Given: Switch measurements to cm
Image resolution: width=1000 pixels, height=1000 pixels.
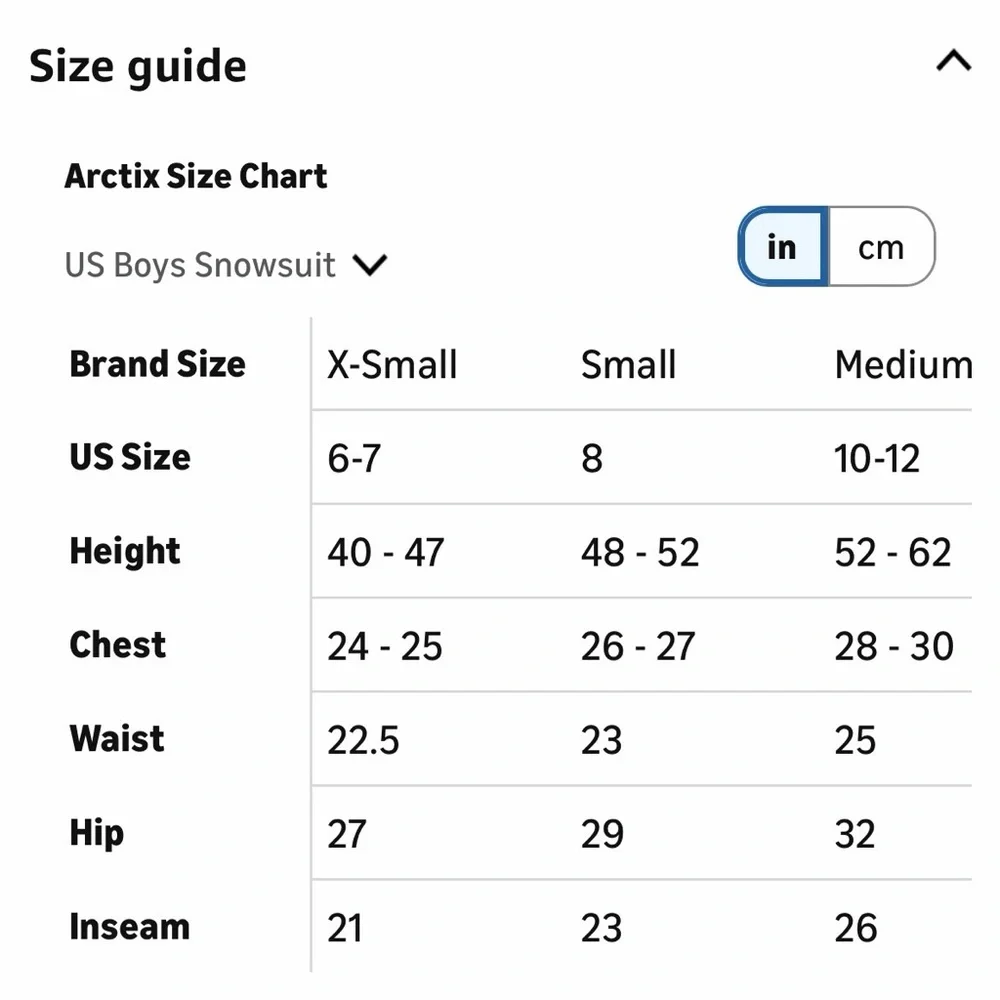Looking at the screenshot, I should tap(880, 247).
